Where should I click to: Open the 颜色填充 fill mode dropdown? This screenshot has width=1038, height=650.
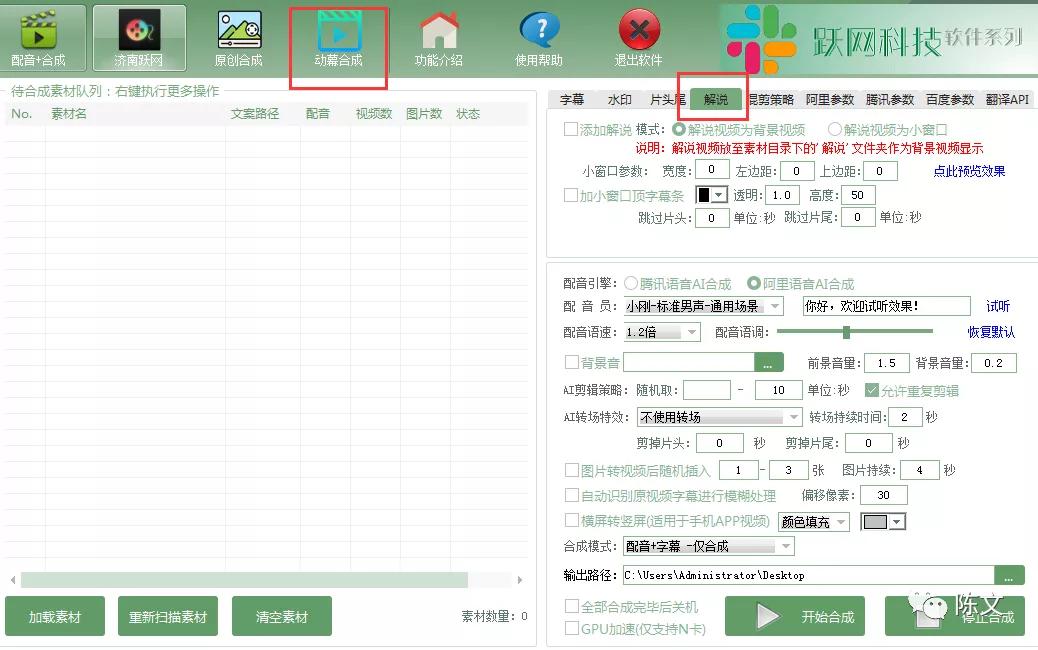[814, 522]
